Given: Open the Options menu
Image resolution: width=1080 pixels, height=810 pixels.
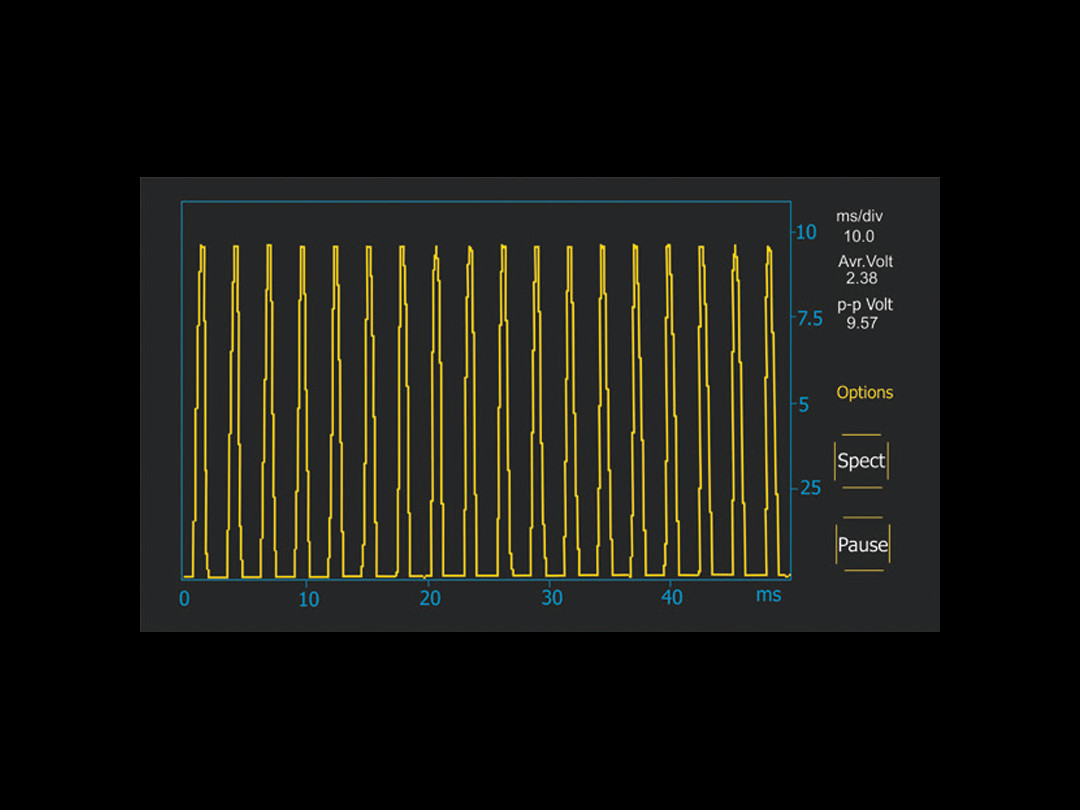Looking at the screenshot, I should coord(865,393).
